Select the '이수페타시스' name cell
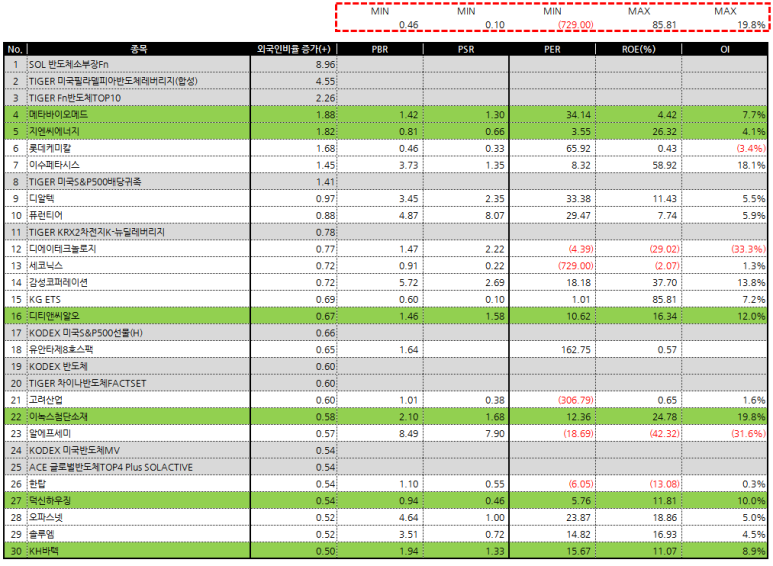Viewport: 773px width, 566px height. pyautogui.click(x=139, y=165)
